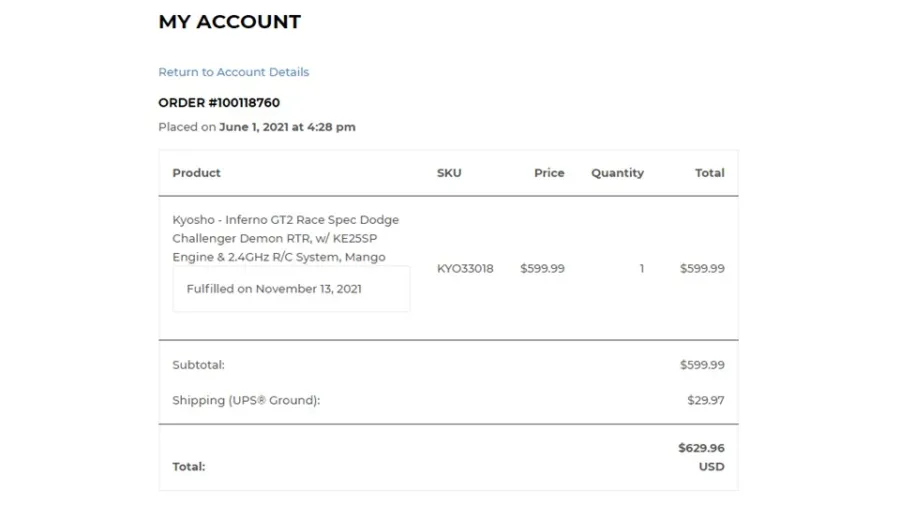Click the grand total $629.96 USD
Image resolution: width=900 pixels, height=506 pixels.
tap(701, 457)
